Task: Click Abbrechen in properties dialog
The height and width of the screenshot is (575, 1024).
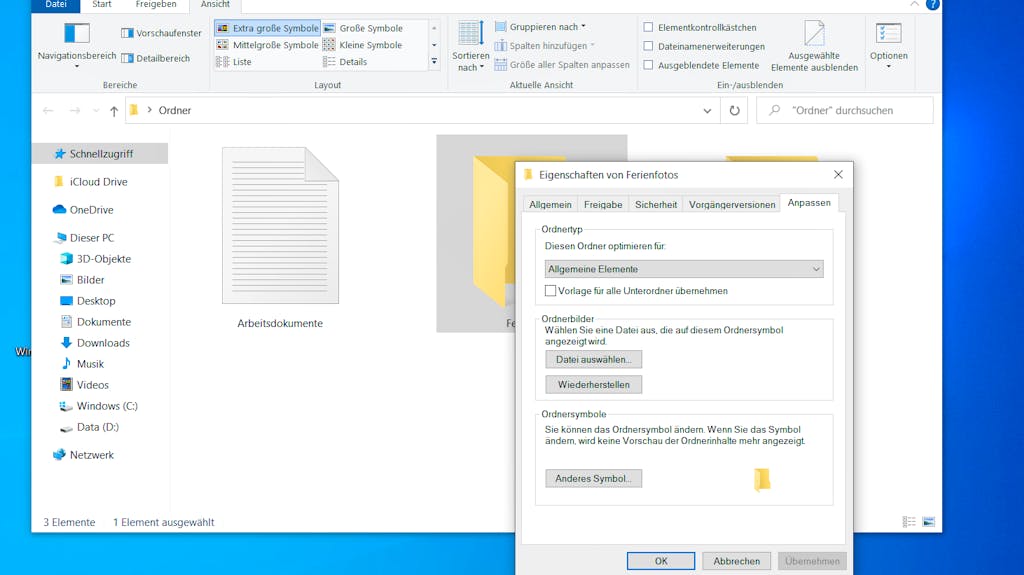Action: point(737,561)
